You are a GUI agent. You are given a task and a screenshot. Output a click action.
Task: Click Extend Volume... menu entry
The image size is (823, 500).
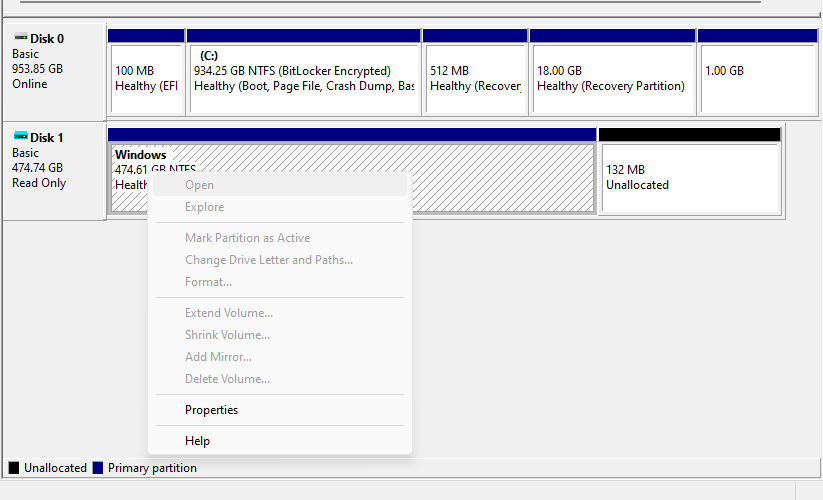(280, 313)
